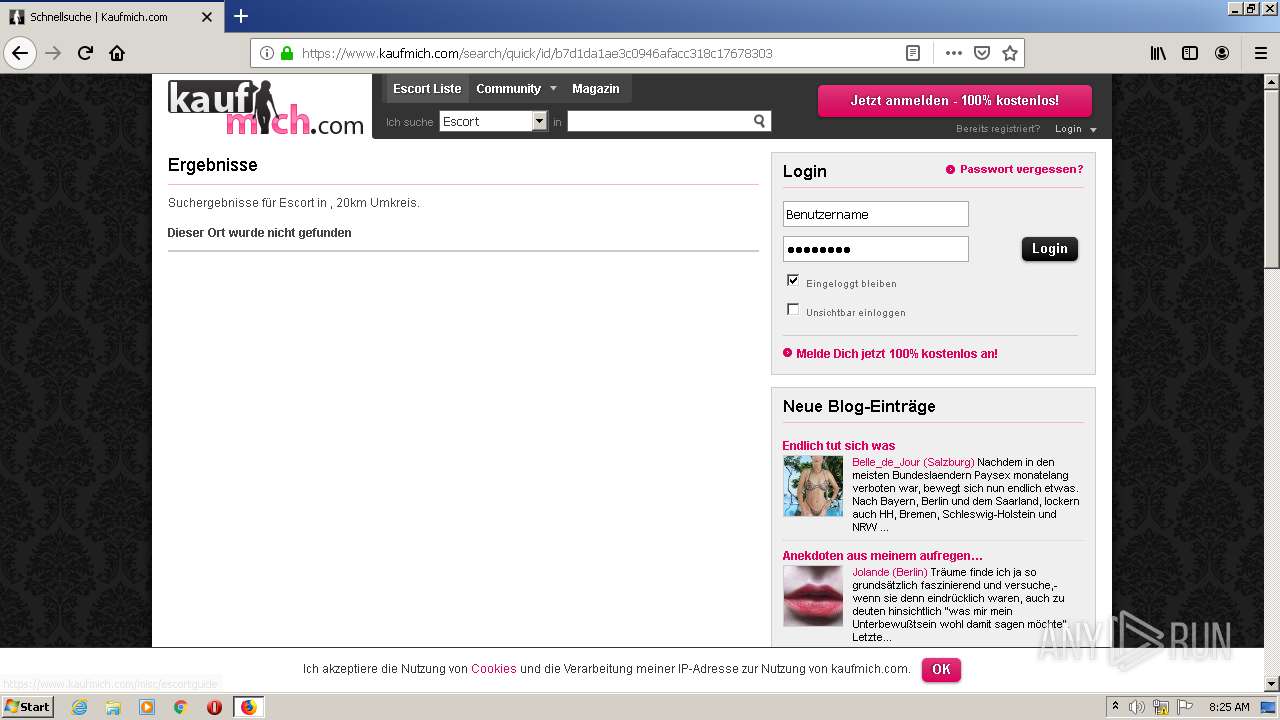The image size is (1280, 720).
Task: Open Escort Liste tab
Action: 427,89
